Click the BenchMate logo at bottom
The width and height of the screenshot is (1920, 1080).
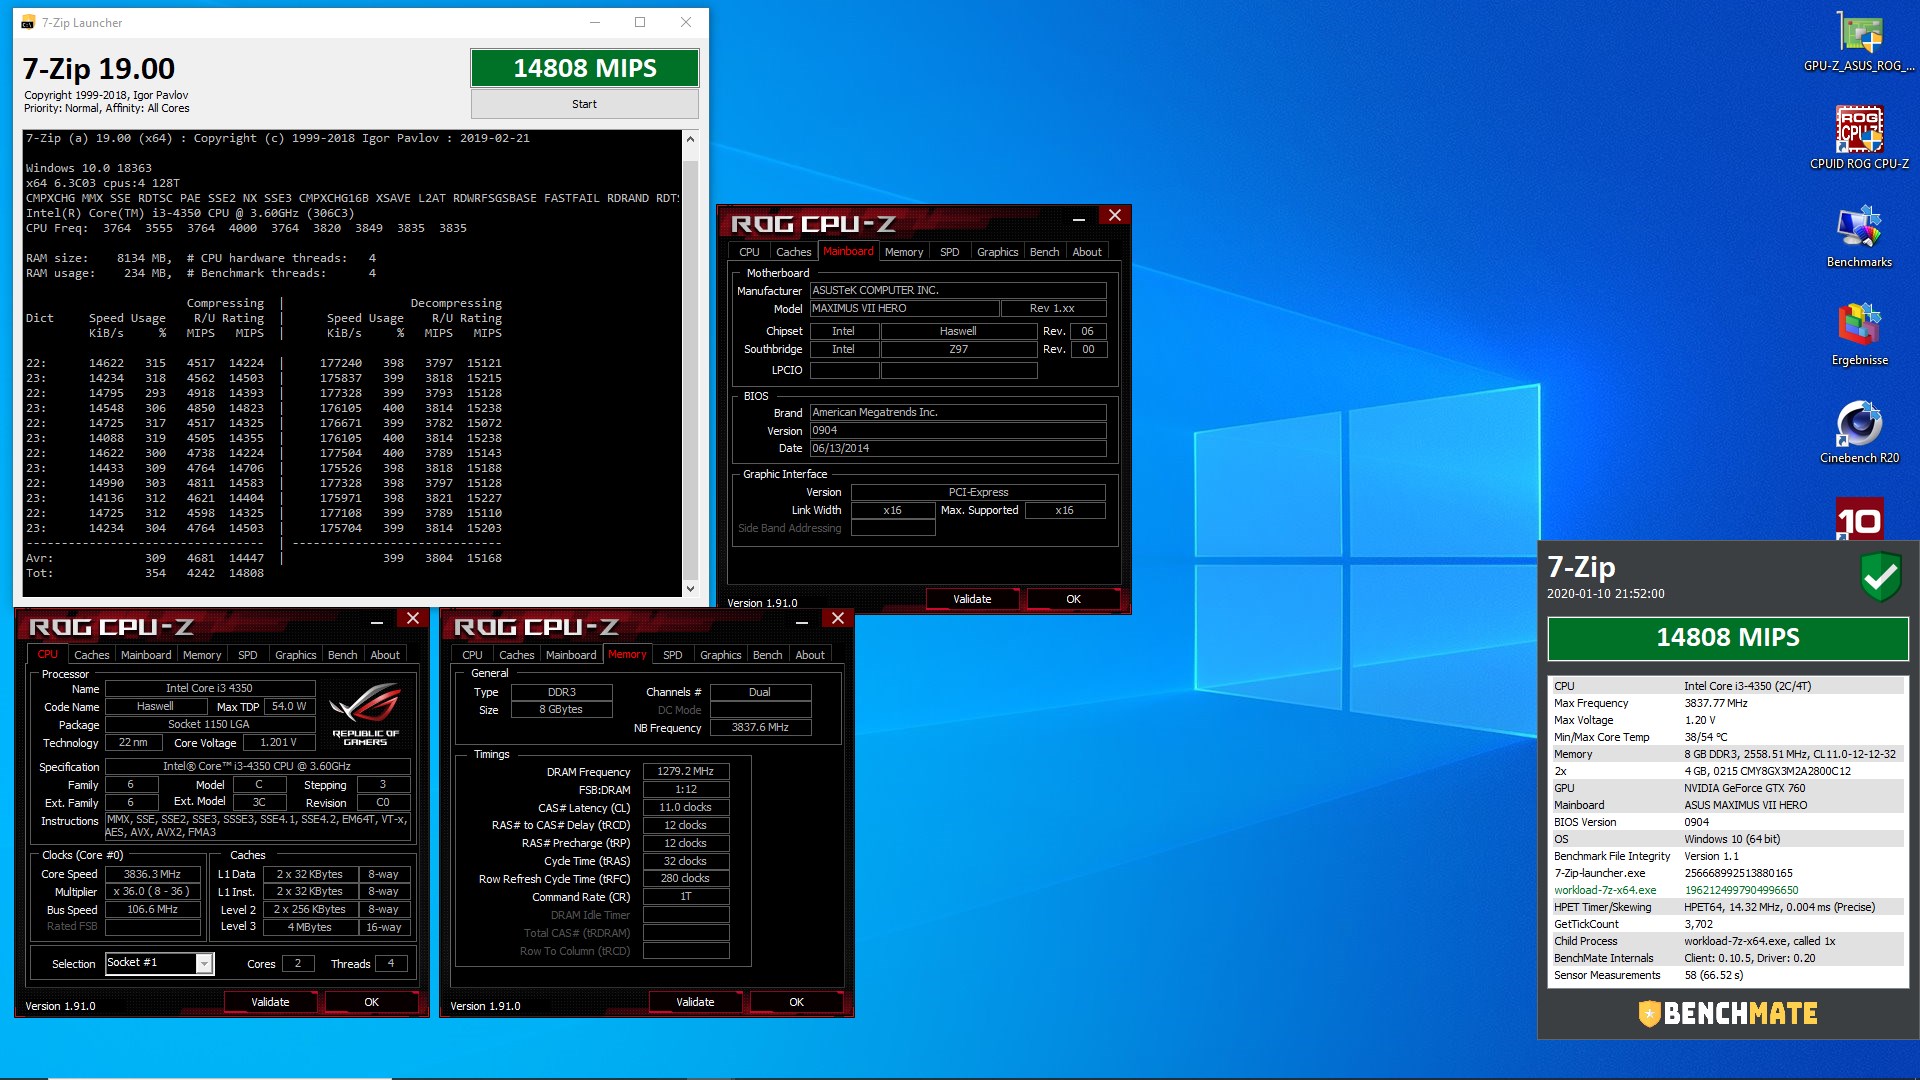point(1727,1013)
